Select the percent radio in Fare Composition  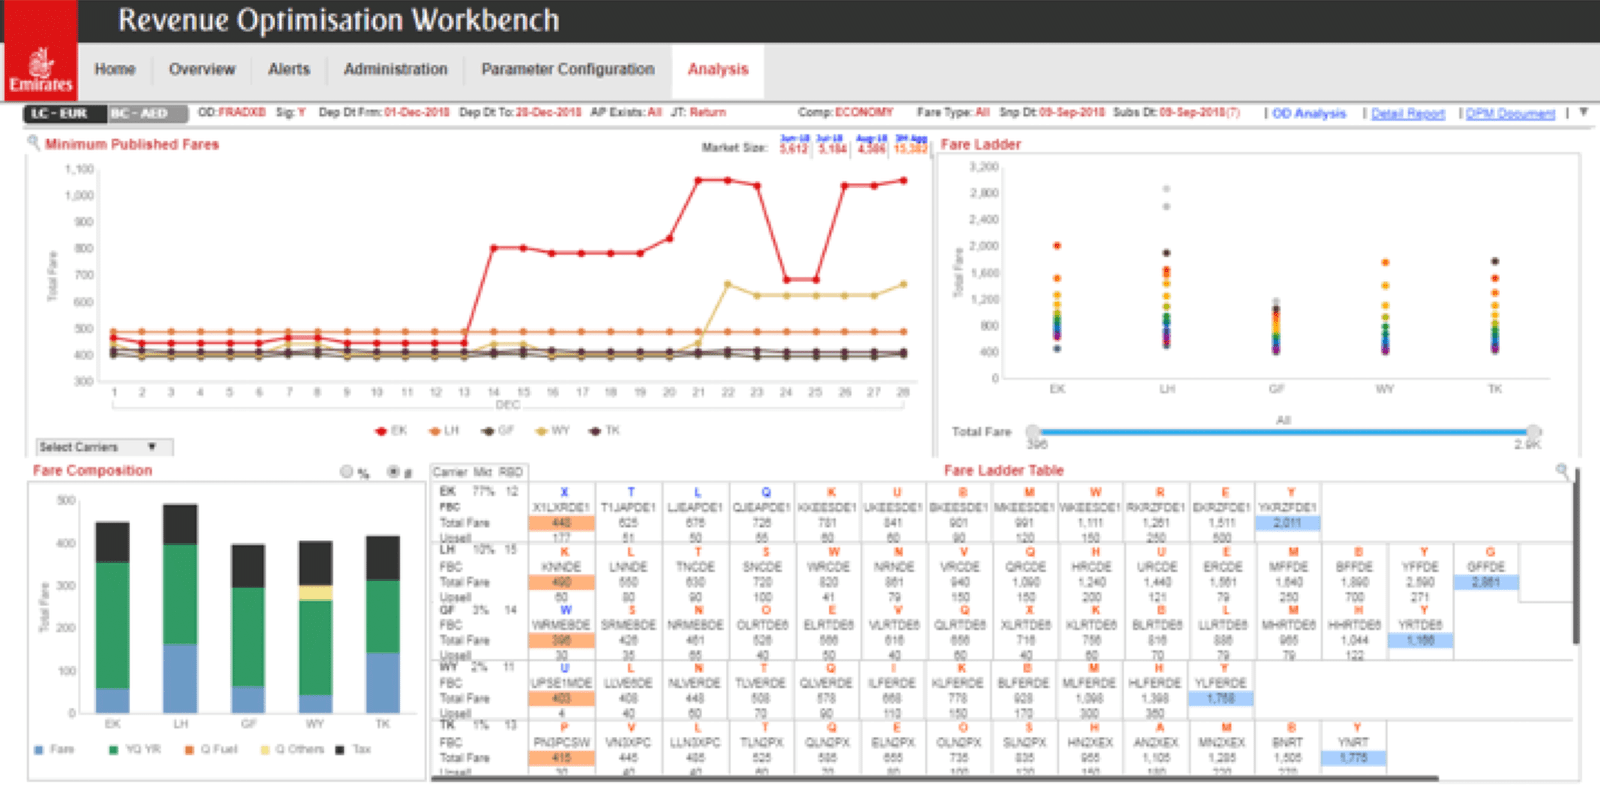click(x=346, y=472)
